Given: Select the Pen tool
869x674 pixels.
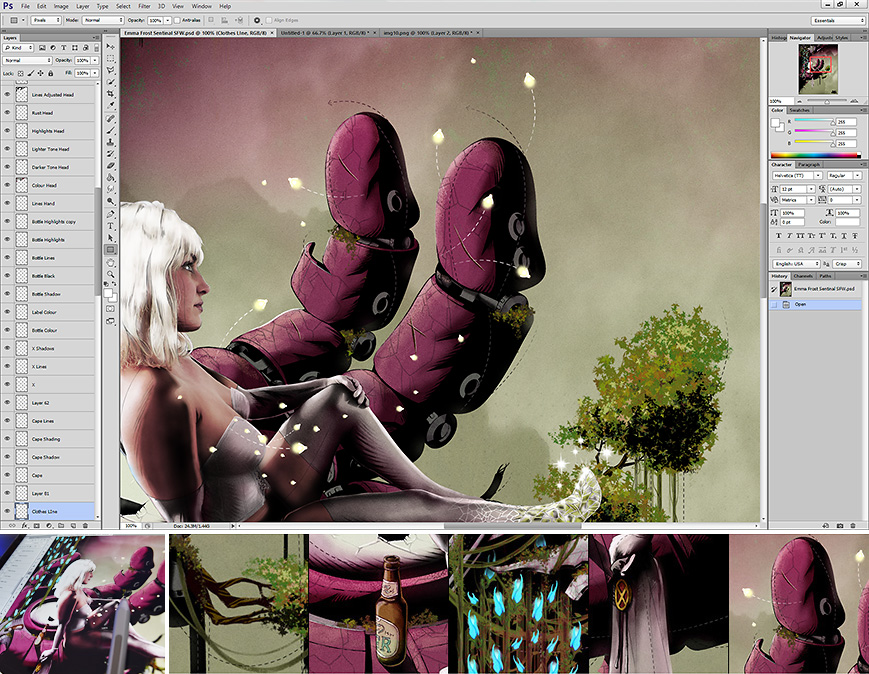Looking at the screenshot, I should [110, 215].
